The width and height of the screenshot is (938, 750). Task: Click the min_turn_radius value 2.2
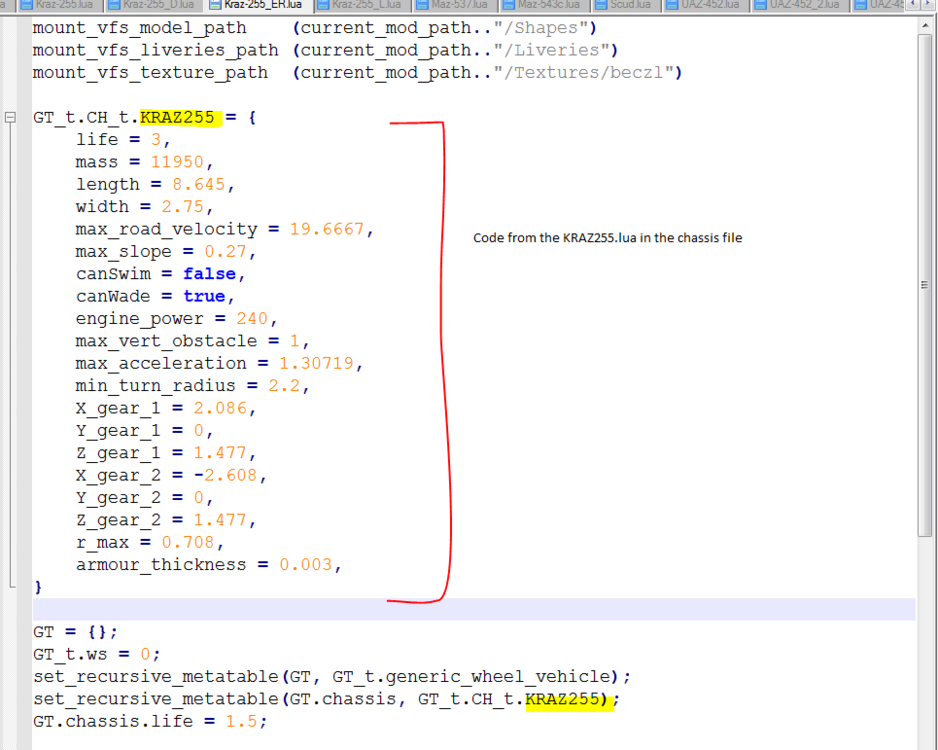tap(284, 385)
